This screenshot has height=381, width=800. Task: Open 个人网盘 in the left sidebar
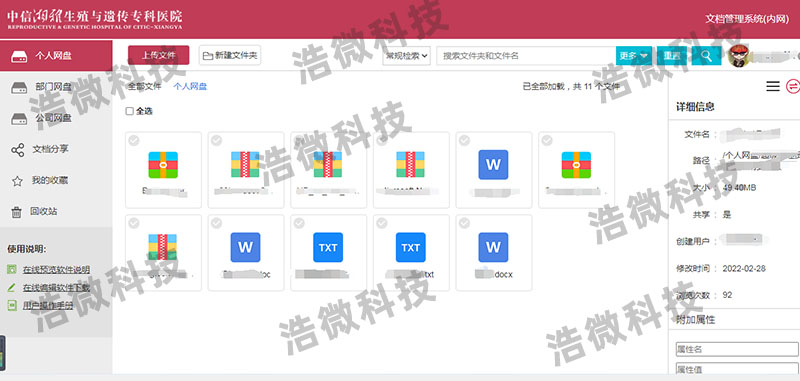[x=56, y=56]
